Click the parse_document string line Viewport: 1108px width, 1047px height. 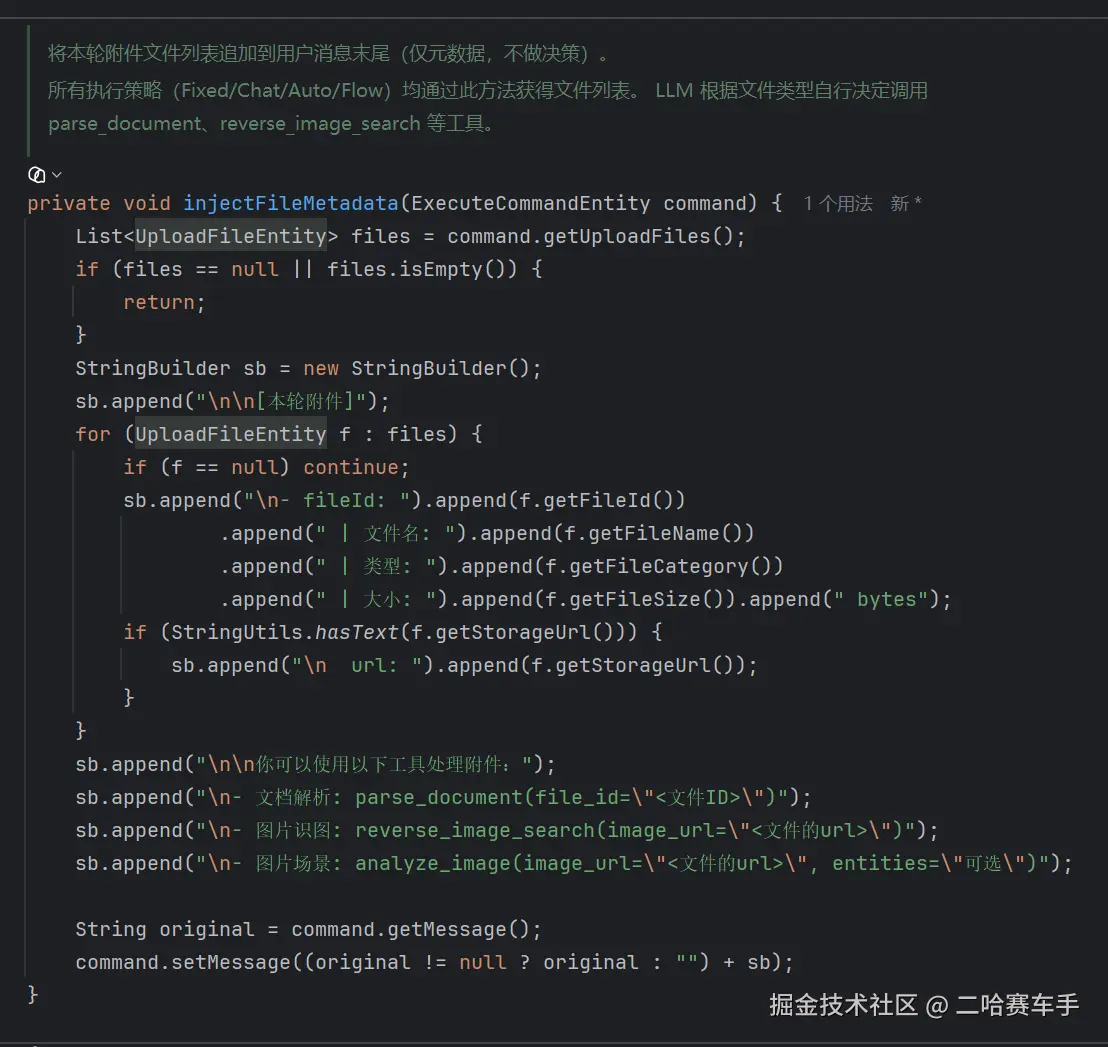point(443,797)
